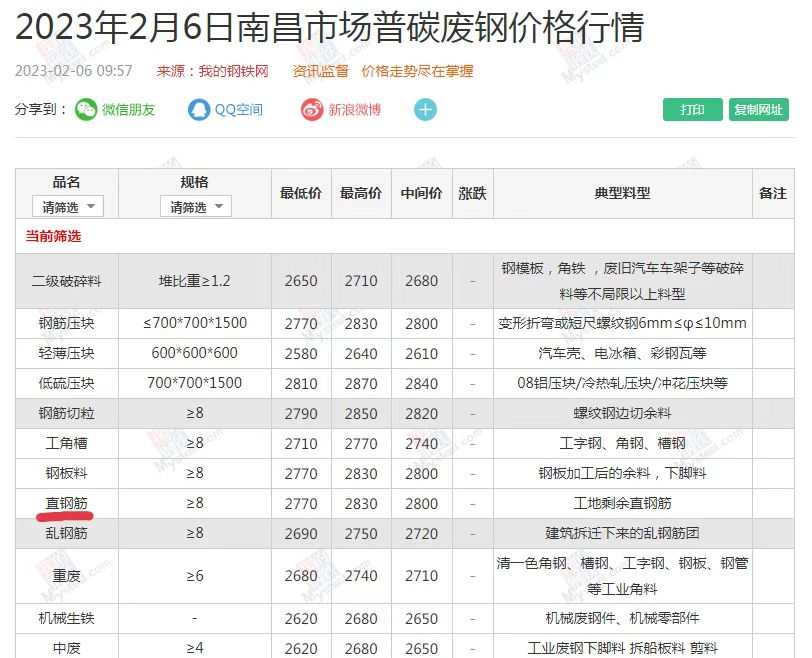Expand the 规格 请筛选 filter dropdown

(x=195, y=207)
